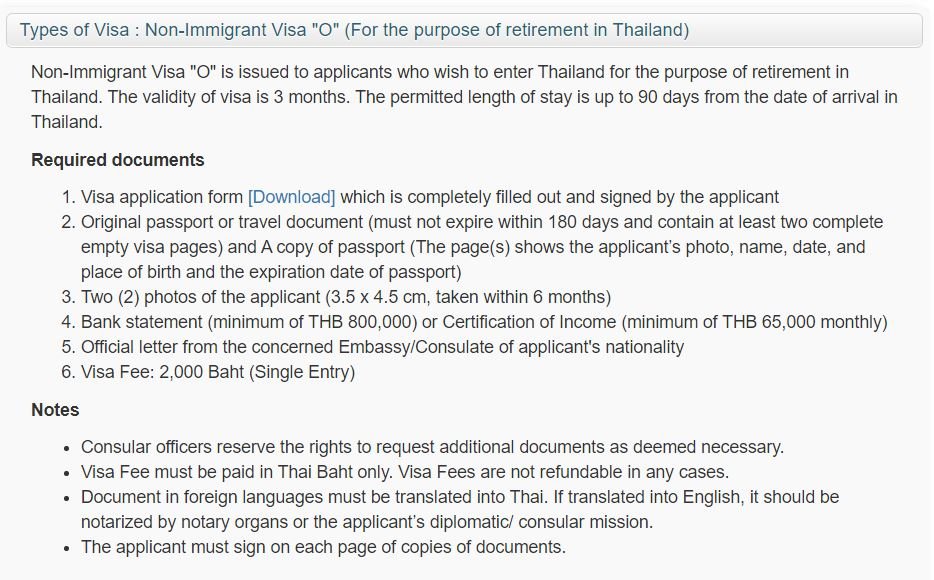Click the "Visa Fee must be paid in Thai Baht" note
The image size is (934, 580).
(236, 472)
